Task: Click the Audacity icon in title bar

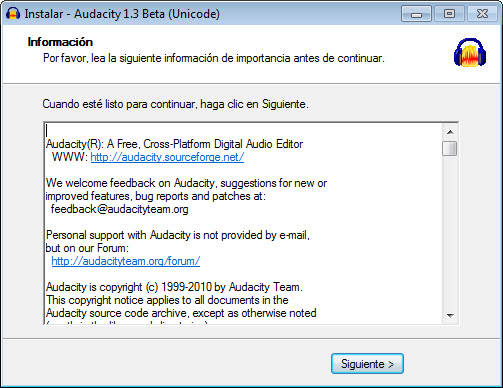Action: click(13, 14)
